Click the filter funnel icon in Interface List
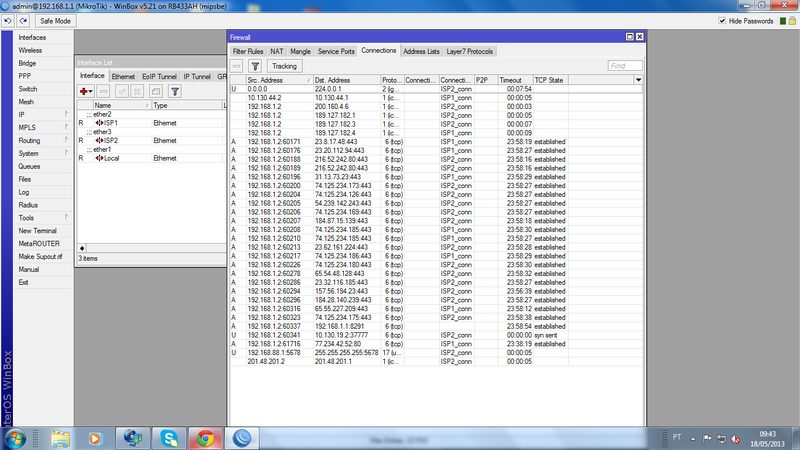800x450 pixels. pyautogui.click(x=174, y=91)
